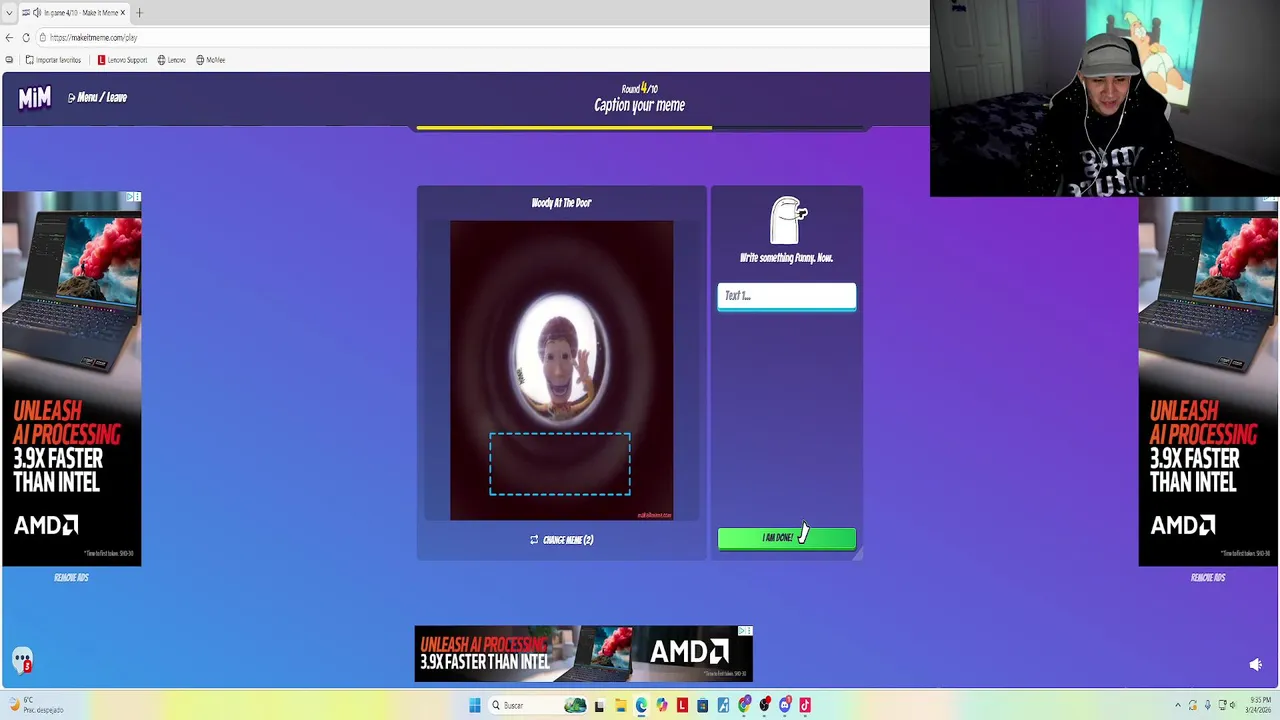Open the browser tab search dropdown arrow
The width and height of the screenshot is (1280, 720).
pos(8,13)
